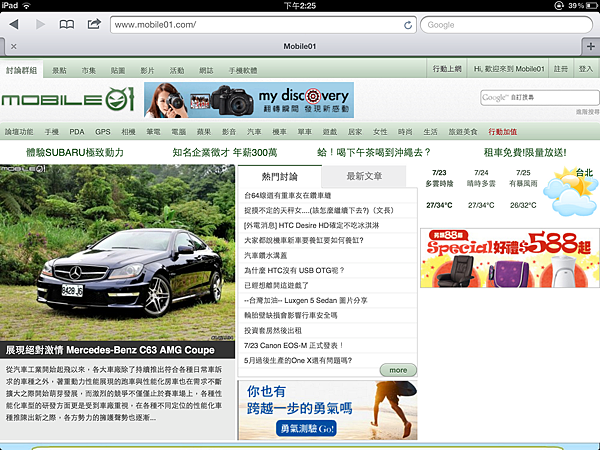This screenshot has height=450, width=600.
Task: Click the 註冊 register link
Action: (561, 69)
